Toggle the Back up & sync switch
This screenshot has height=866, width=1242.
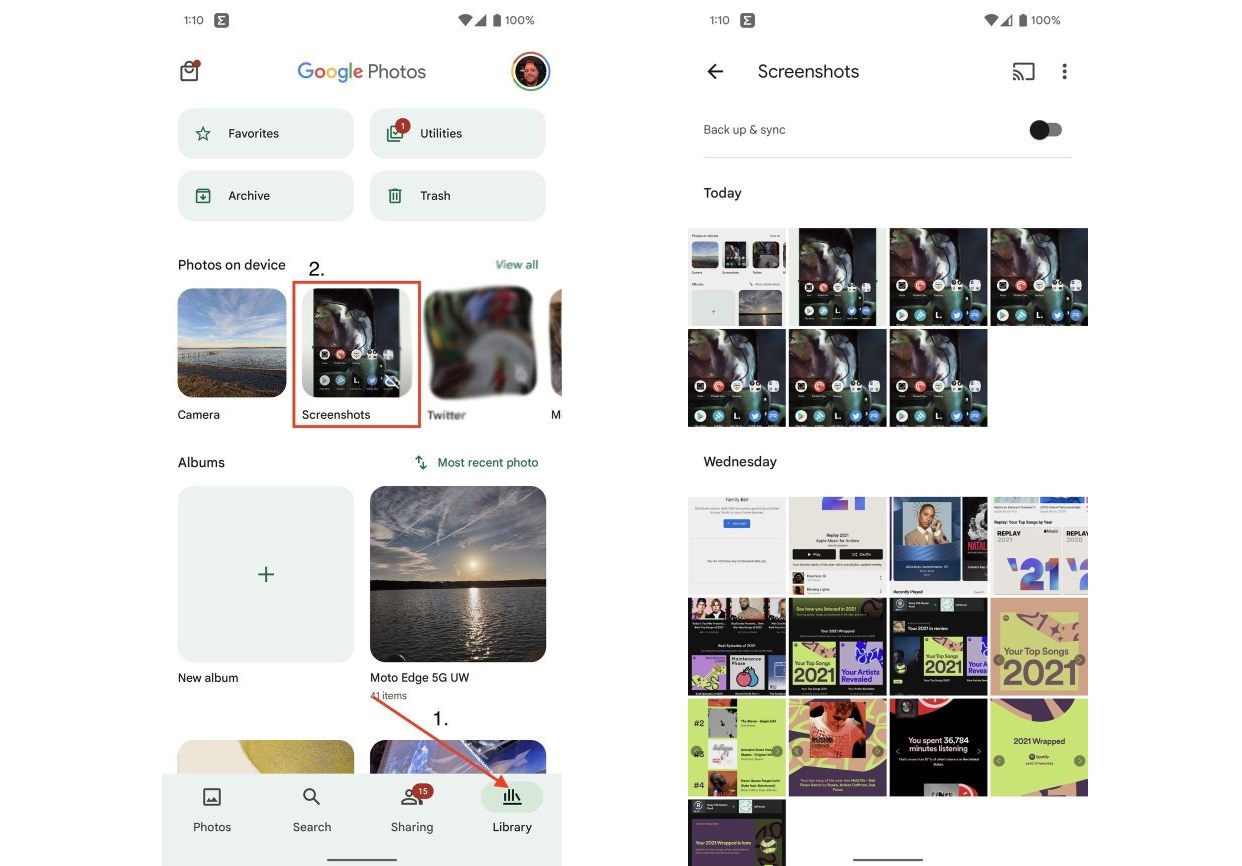pos(1046,130)
